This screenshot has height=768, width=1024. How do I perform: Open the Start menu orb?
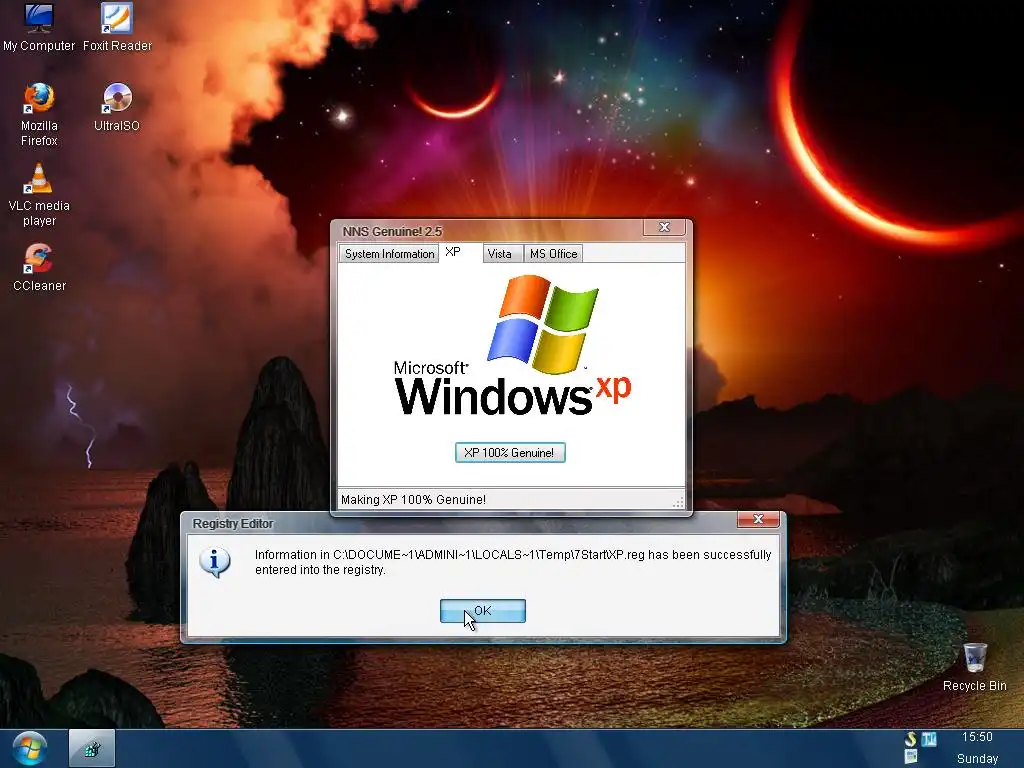[29, 748]
